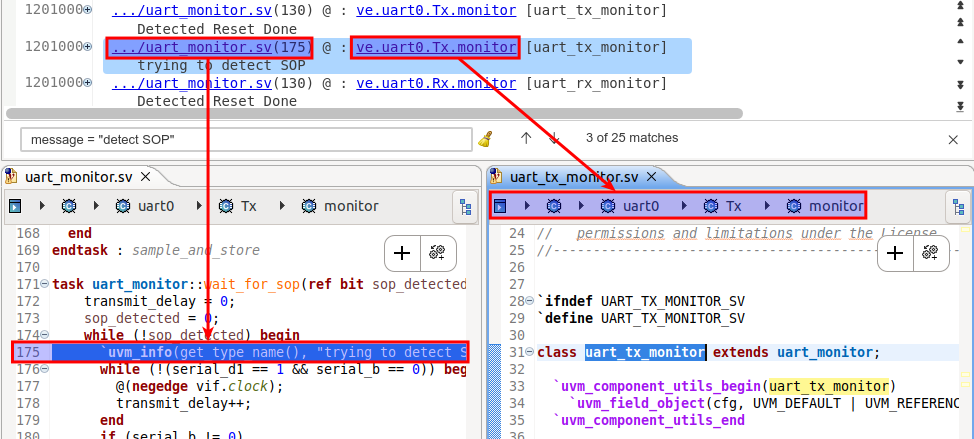Click the highlighted uart_tx_monitor on line 33
This screenshot has height=439, width=974.
829,386
